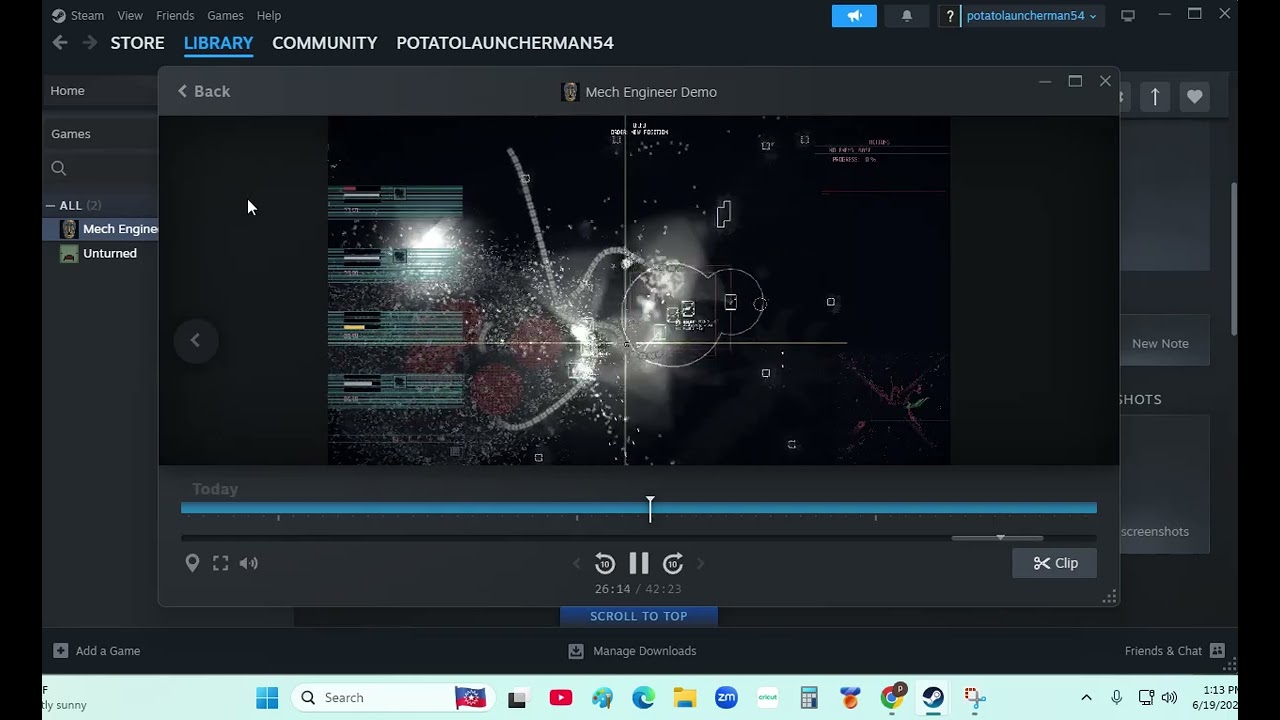Open Steam announcements megaphone
The height and width of the screenshot is (720, 1280).
point(854,16)
